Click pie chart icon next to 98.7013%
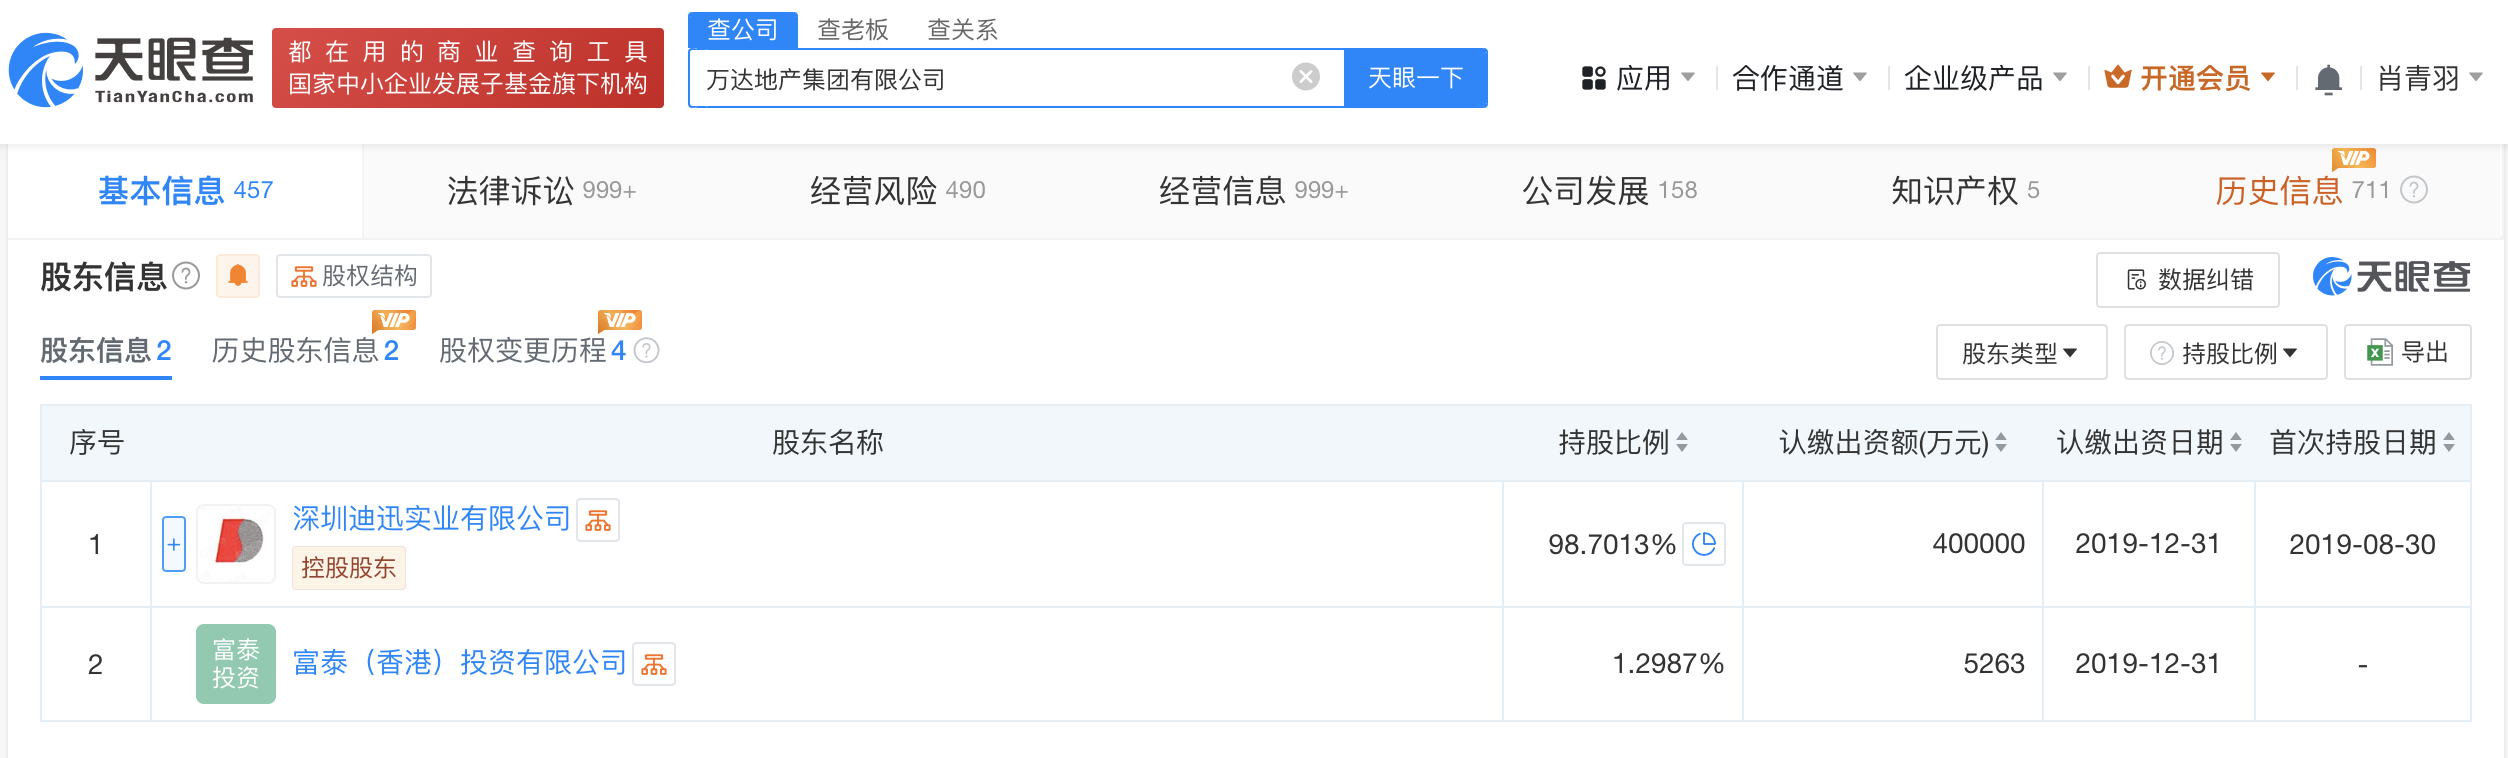 point(1704,544)
